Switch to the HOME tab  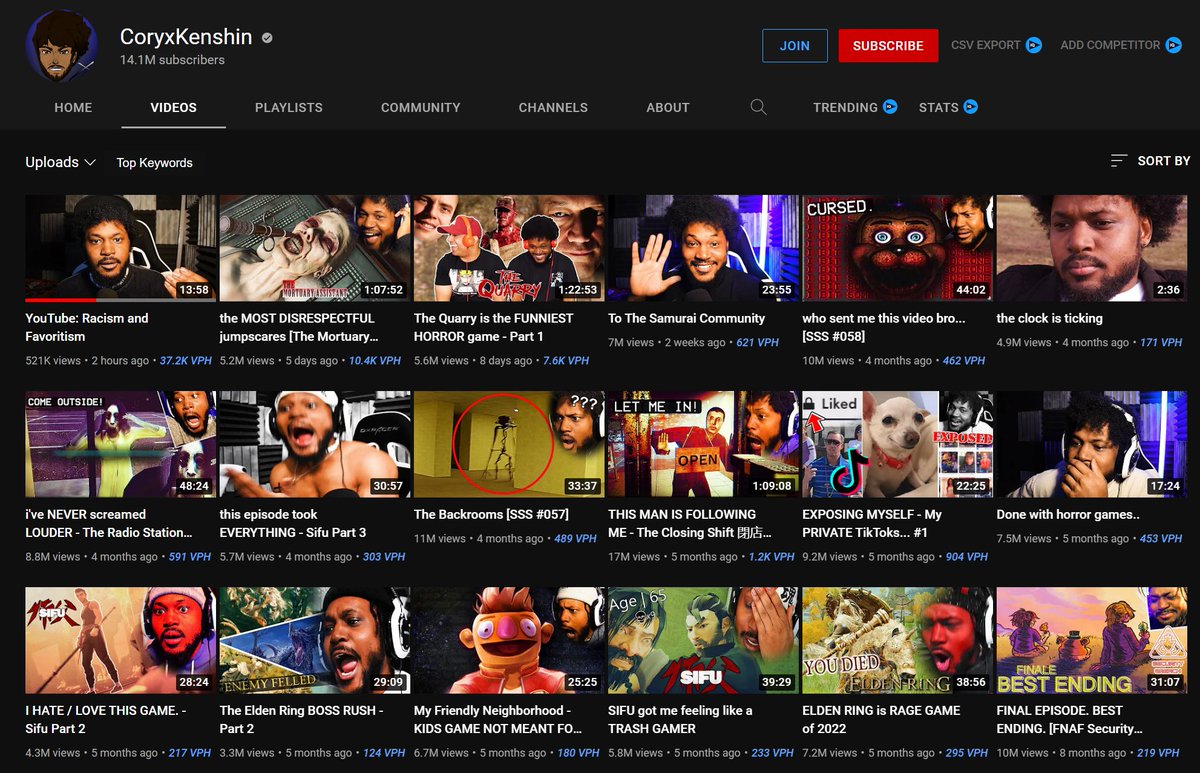click(73, 107)
